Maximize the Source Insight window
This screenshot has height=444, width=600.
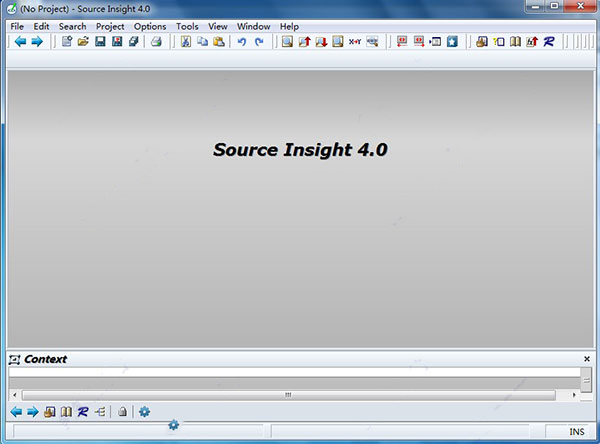tap(554, 7)
